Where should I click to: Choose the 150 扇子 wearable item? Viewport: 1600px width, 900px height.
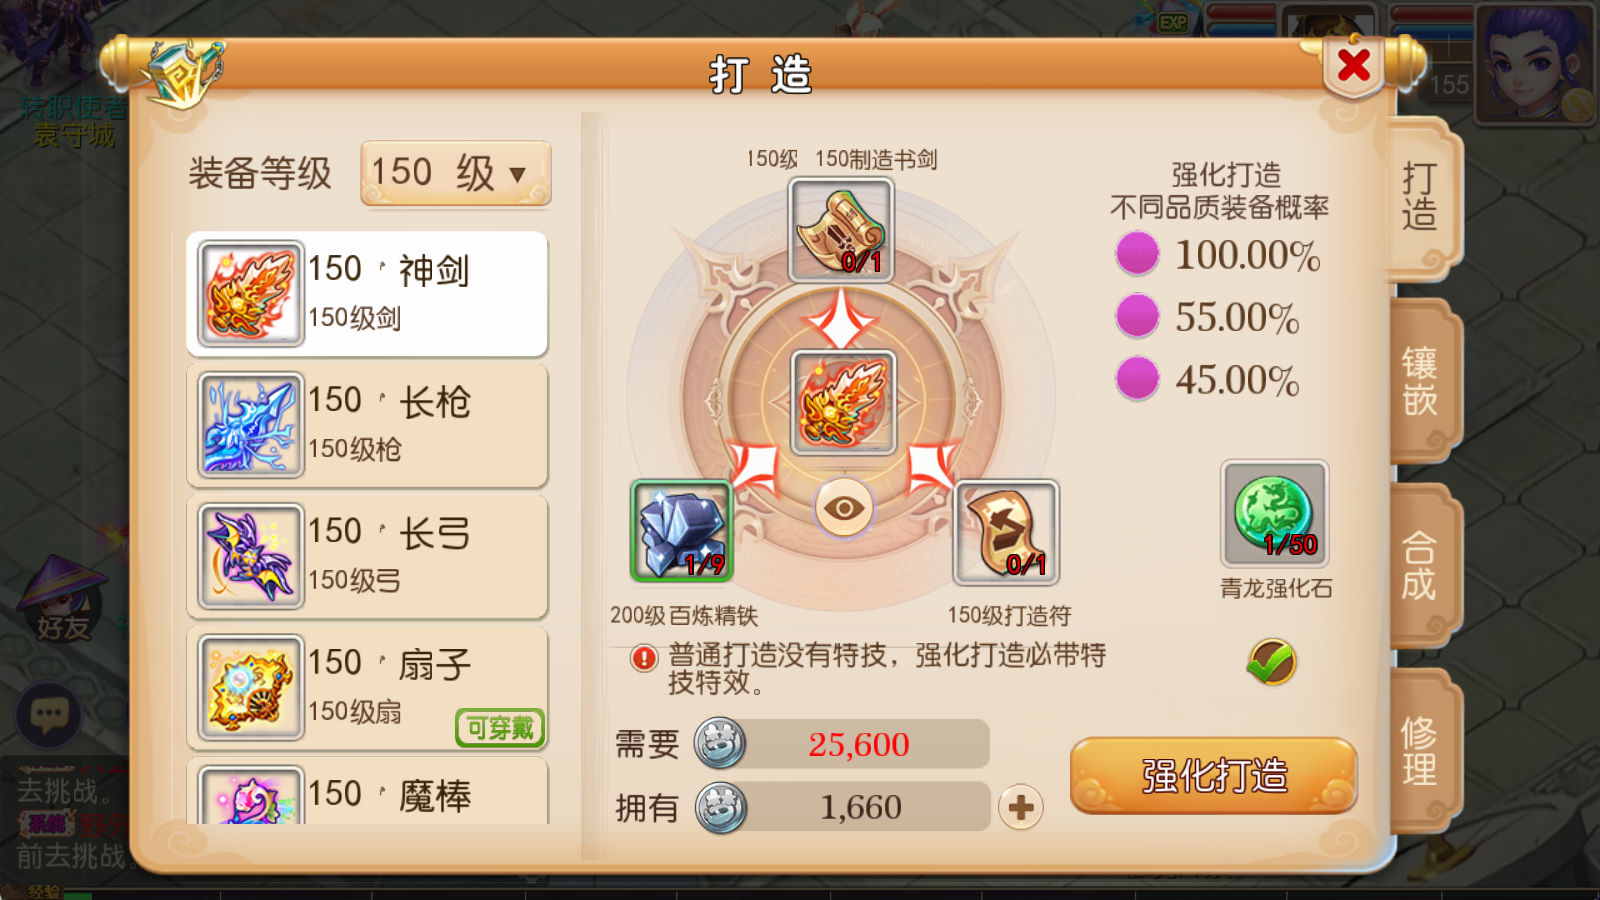click(367, 688)
